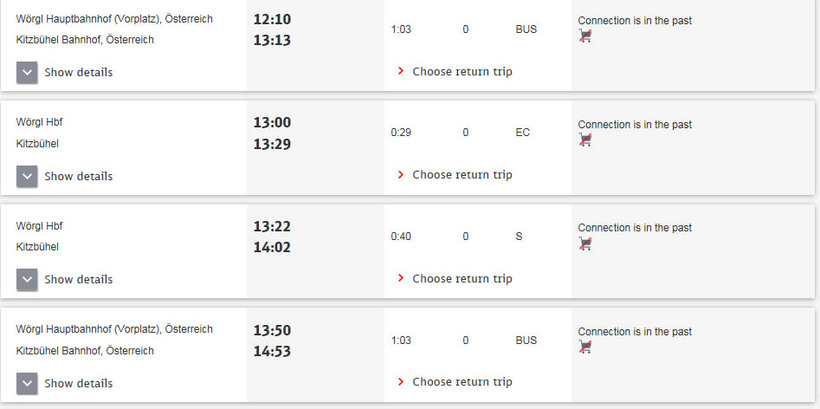Click the 12:10 departure time
Viewport: 820px width, 409px height.
pyautogui.click(x=272, y=19)
